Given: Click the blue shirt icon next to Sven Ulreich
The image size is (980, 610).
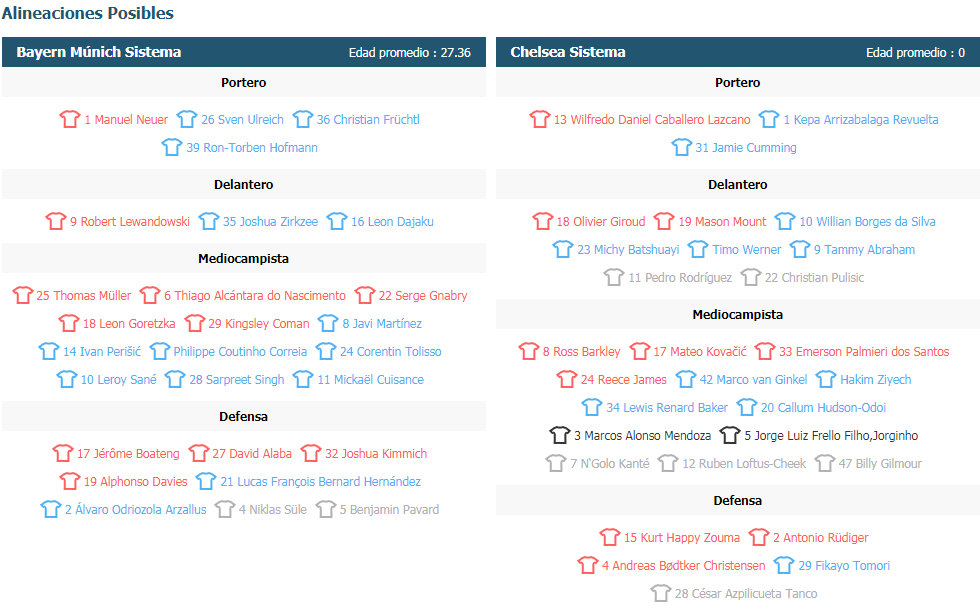Looking at the screenshot, I should click(187, 119).
